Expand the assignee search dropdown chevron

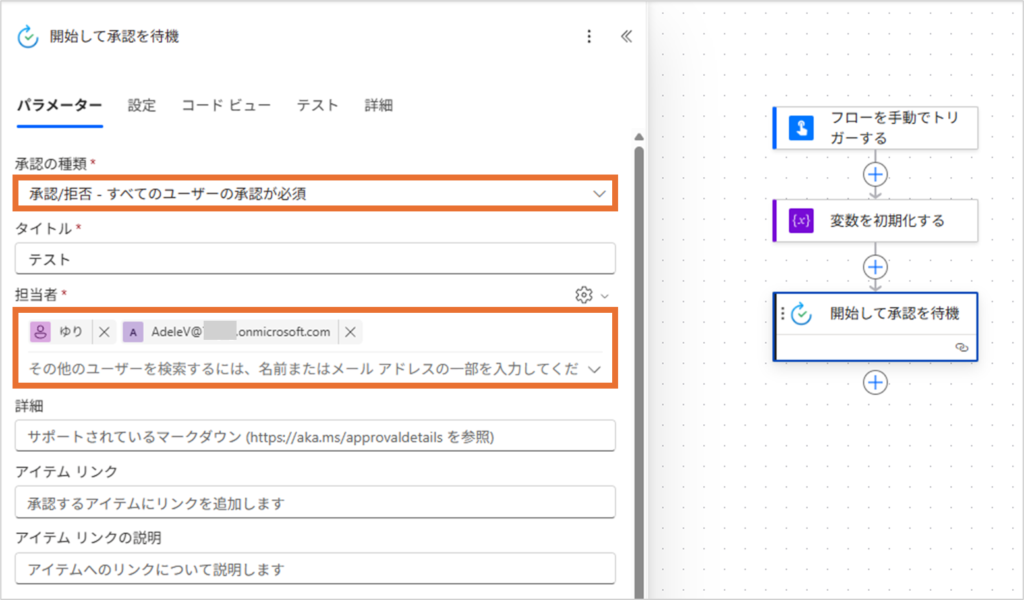point(596,369)
